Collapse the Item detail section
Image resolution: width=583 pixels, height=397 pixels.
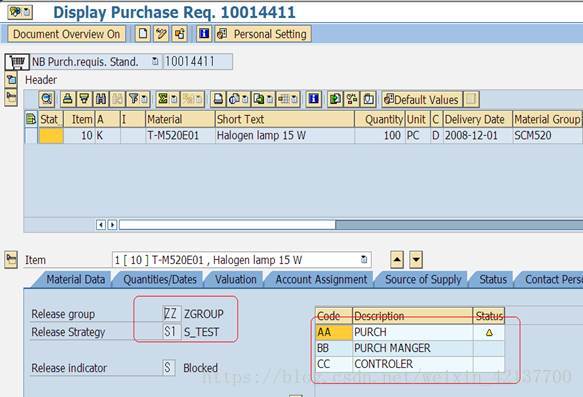11,259
